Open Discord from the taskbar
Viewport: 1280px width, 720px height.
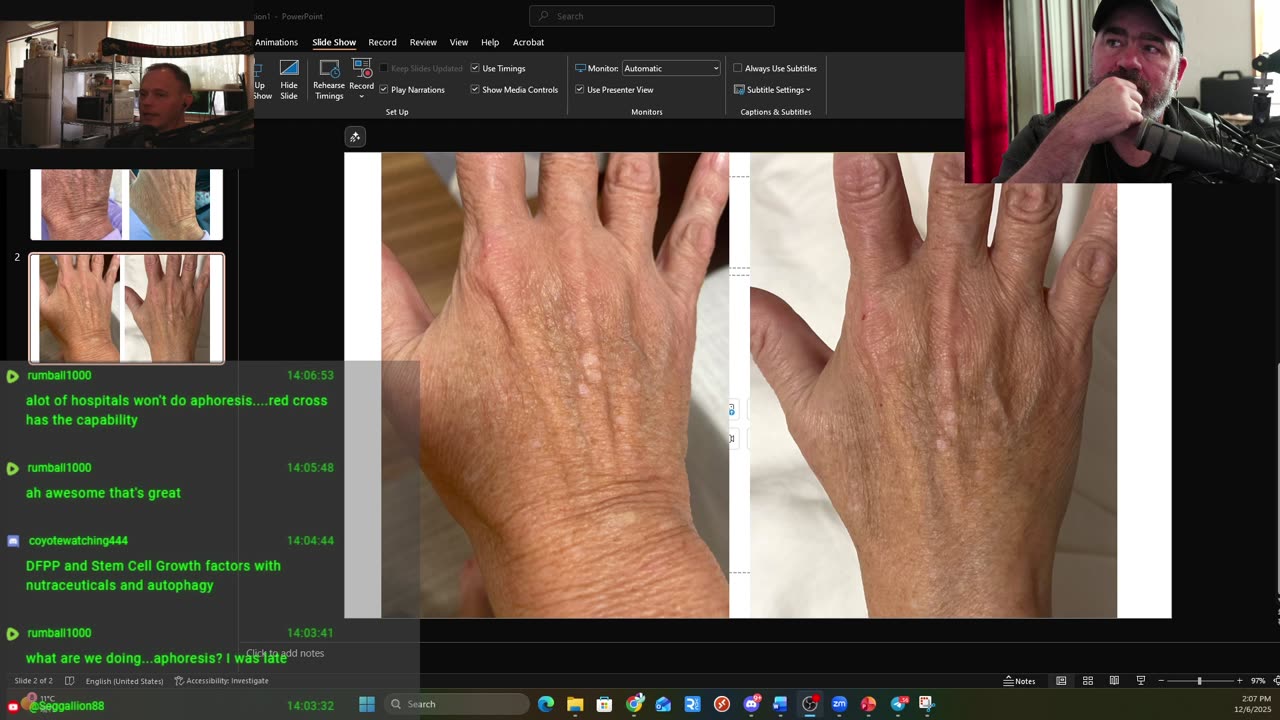(751, 704)
